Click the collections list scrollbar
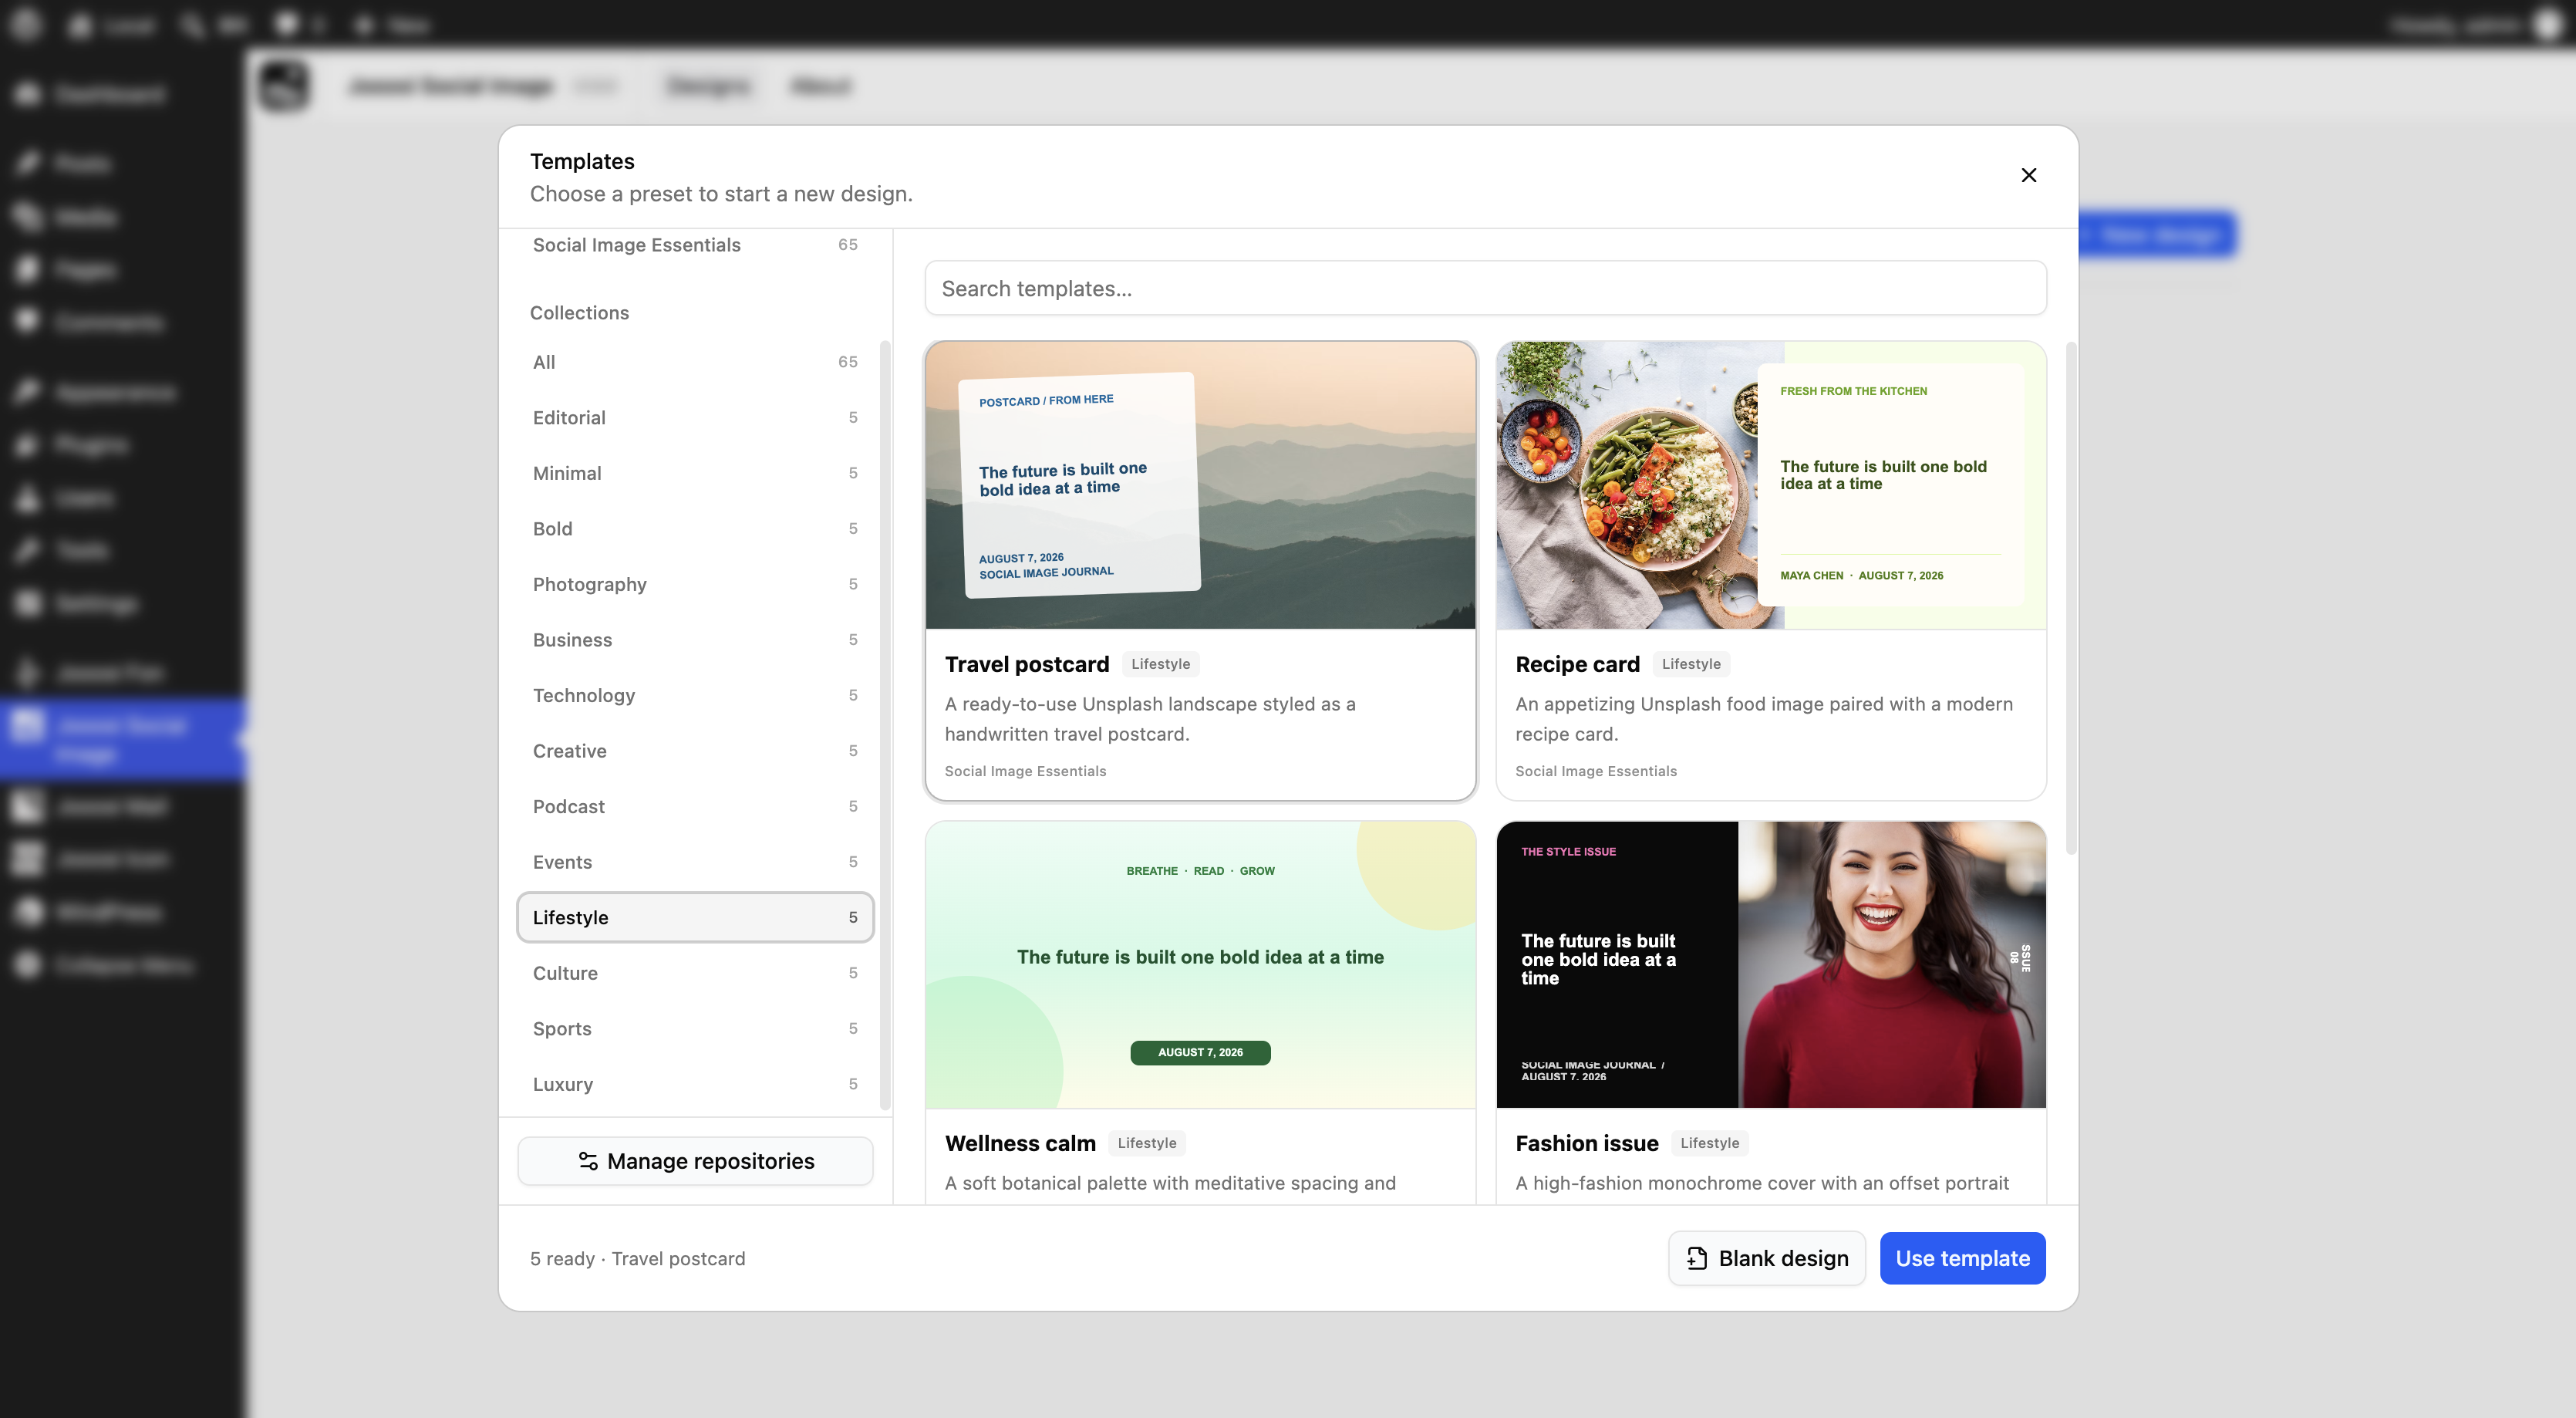This screenshot has height=1418, width=2576. (884, 725)
